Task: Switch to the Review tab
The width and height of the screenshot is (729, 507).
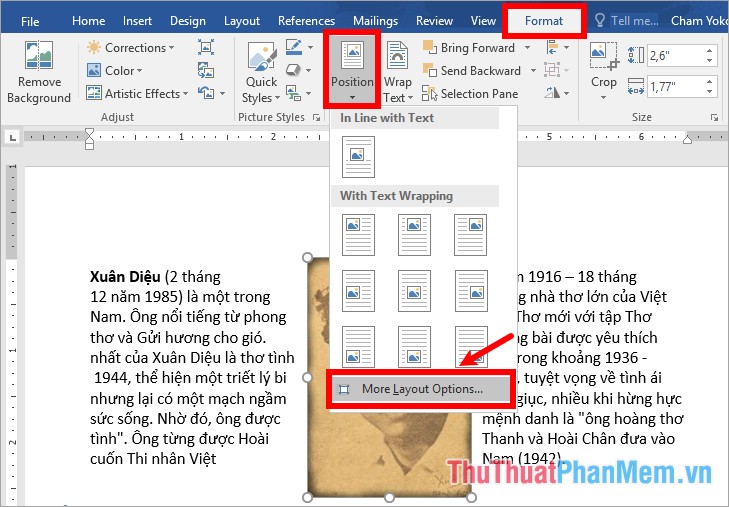Action: [x=434, y=21]
